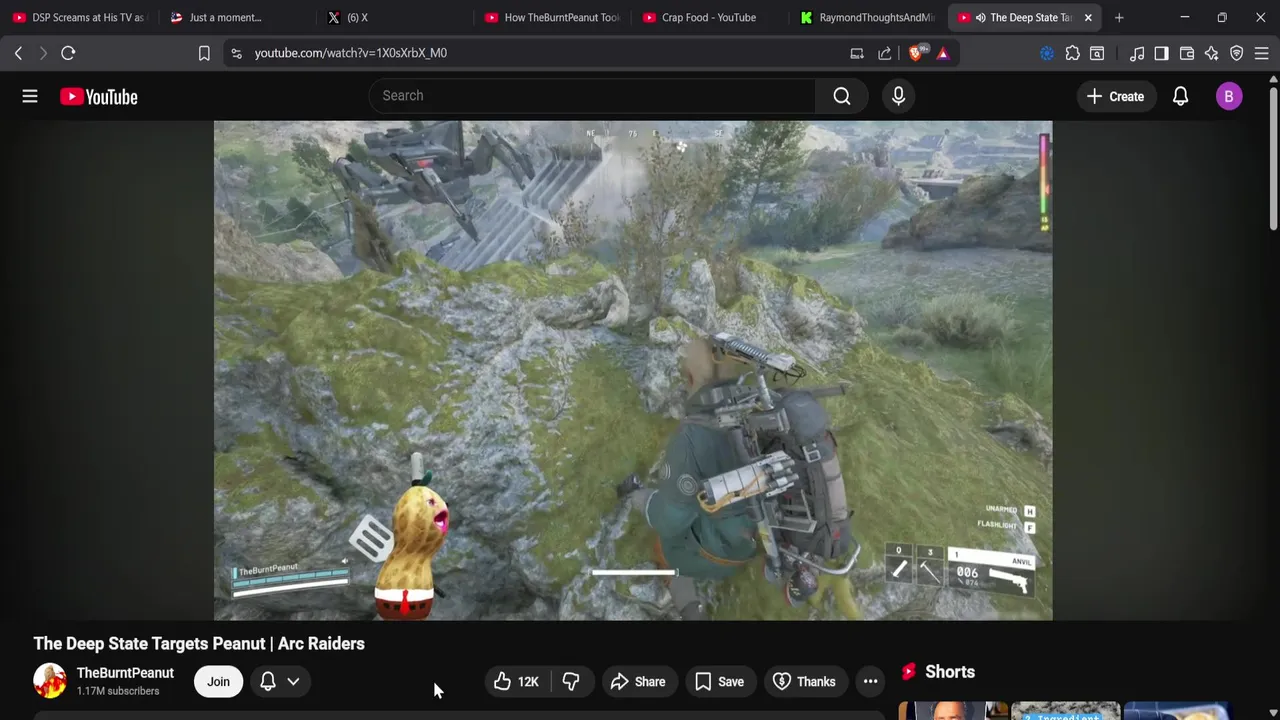
Task: Open Brave VPN shield icon
Action: [1237, 53]
